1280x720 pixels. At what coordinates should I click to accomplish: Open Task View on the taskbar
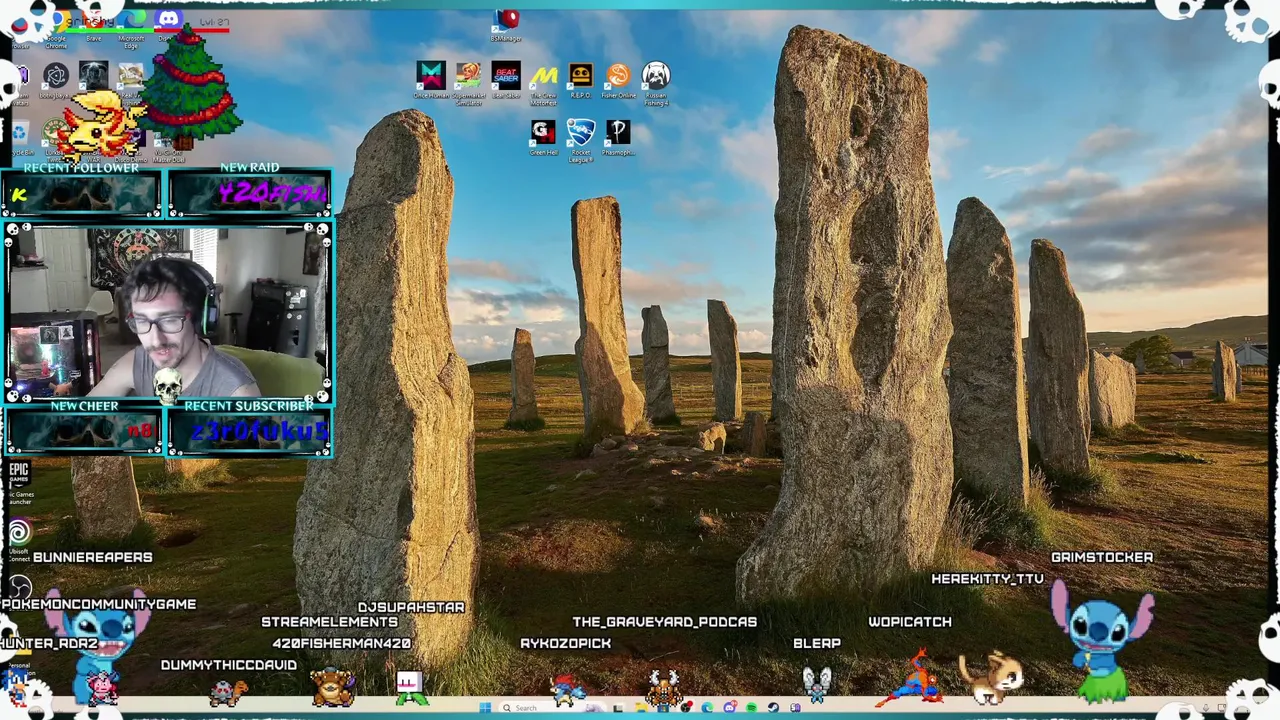pyautogui.click(x=618, y=708)
